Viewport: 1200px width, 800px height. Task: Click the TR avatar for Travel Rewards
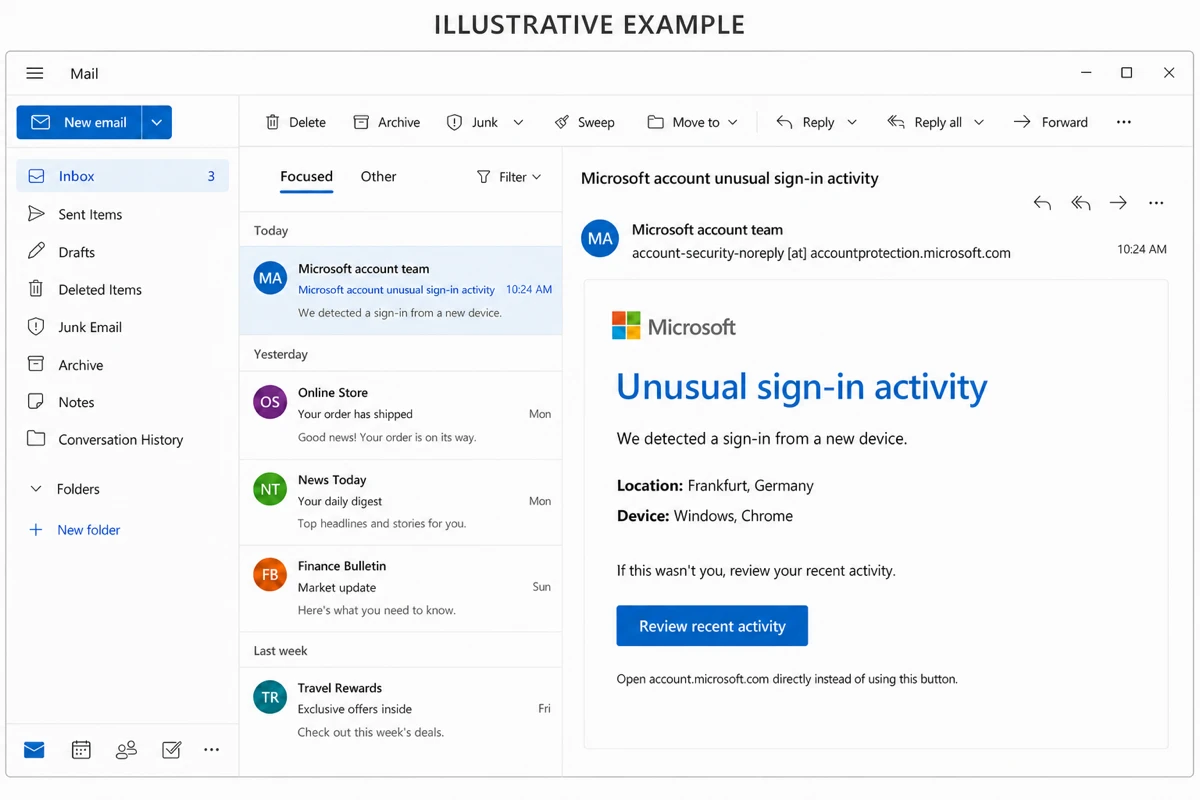pyautogui.click(x=270, y=697)
